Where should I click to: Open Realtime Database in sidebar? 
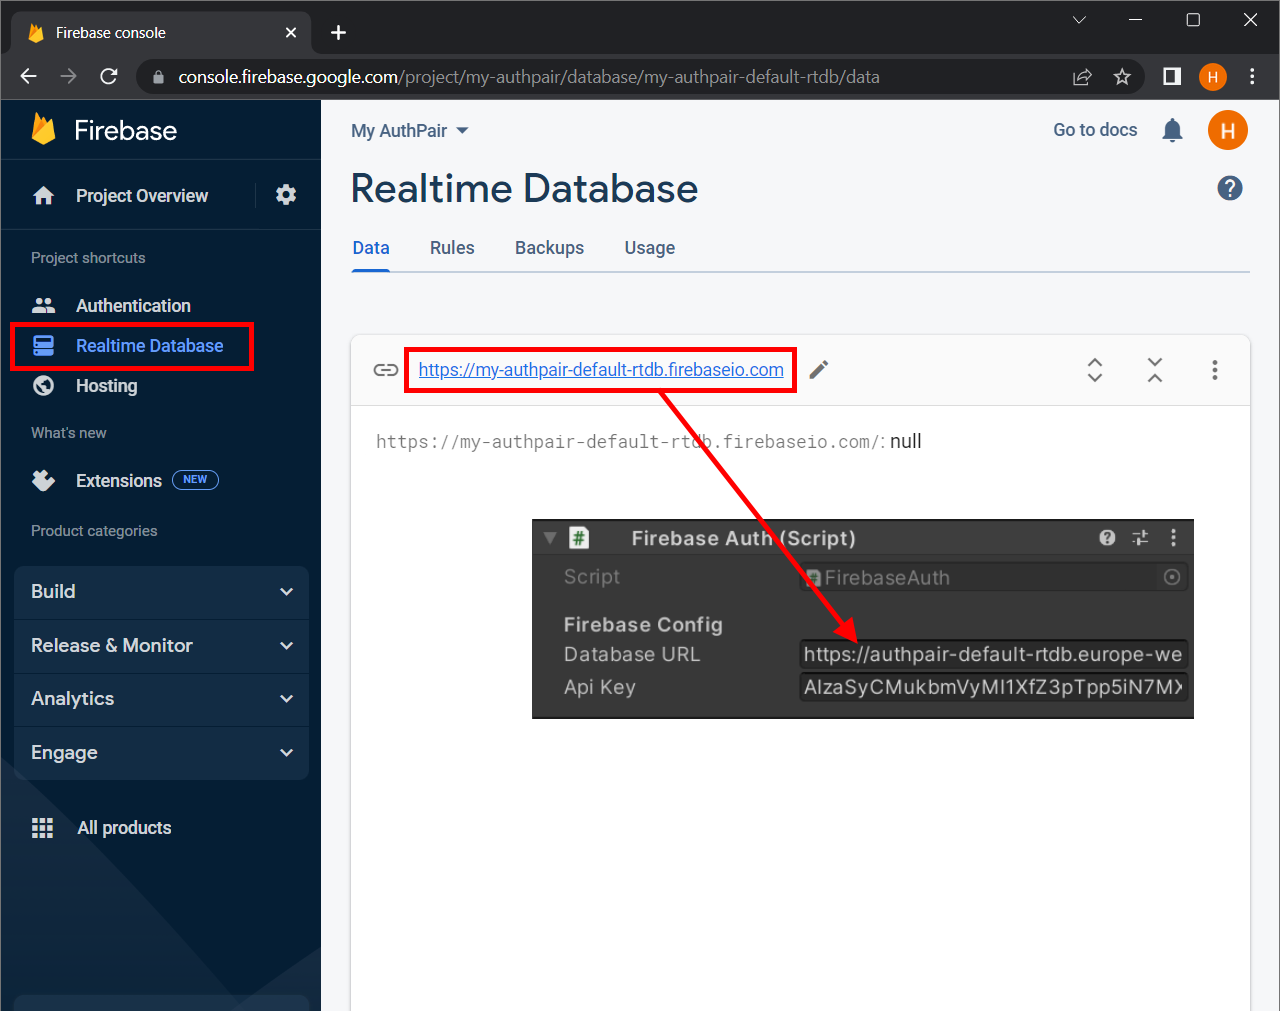[x=150, y=346]
